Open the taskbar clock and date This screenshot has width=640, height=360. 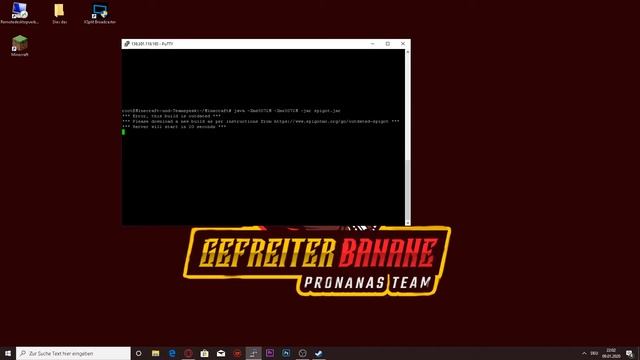(x=611, y=353)
